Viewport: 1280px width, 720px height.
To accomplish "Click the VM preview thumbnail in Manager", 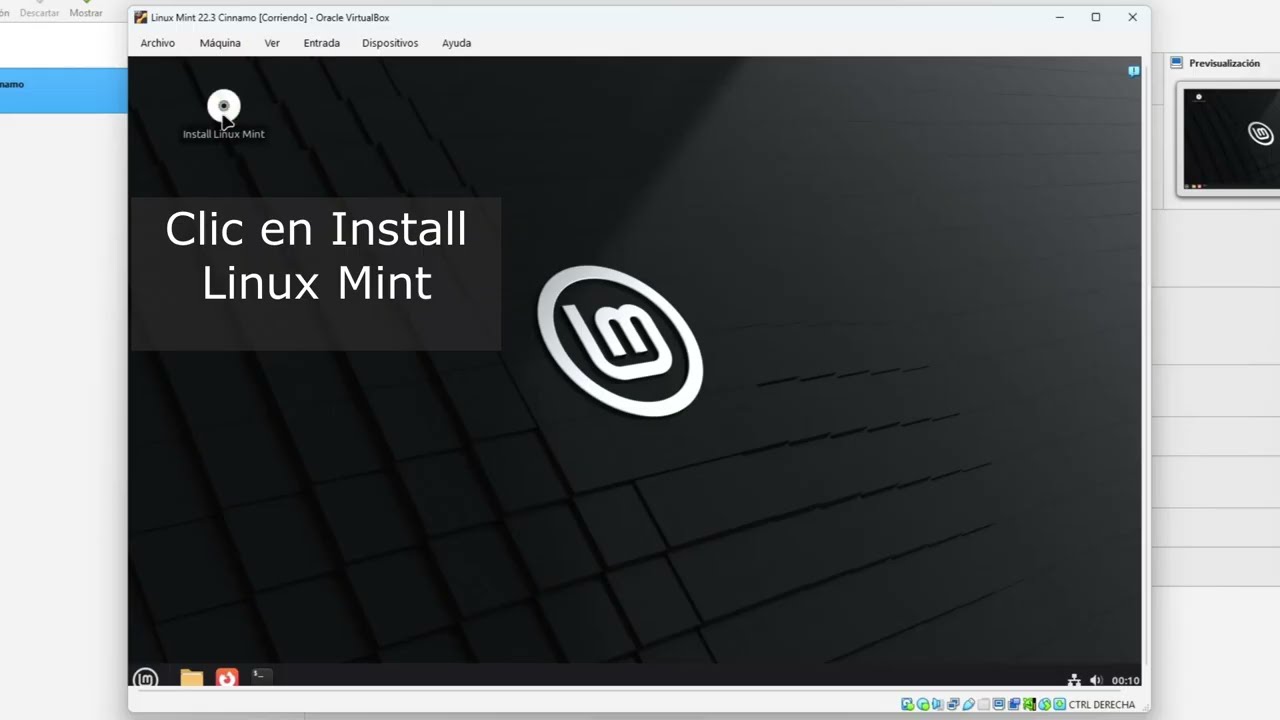I will click(x=1231, y=139).
